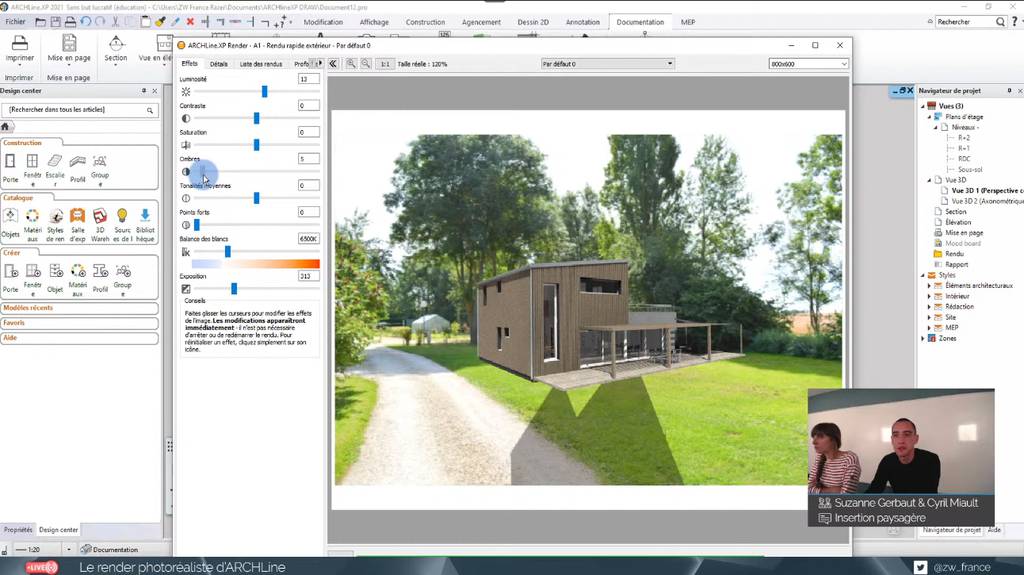Open the Modification ribbon tab
This screenshot has width=1024, height=575.
[323, 22]
